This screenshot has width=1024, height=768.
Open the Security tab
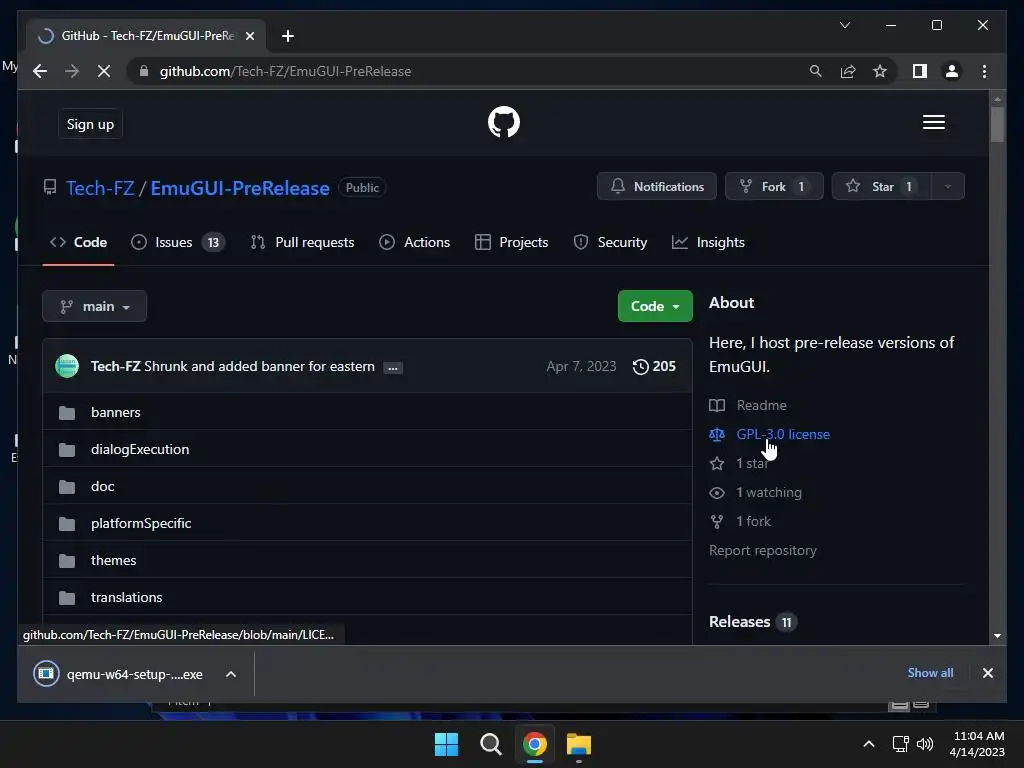point(610,242)
